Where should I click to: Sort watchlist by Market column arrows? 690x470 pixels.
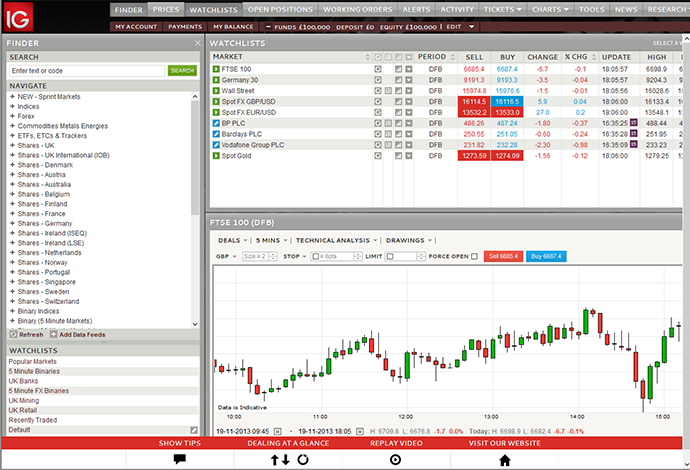pyautogui.click(x=367, y=57)
